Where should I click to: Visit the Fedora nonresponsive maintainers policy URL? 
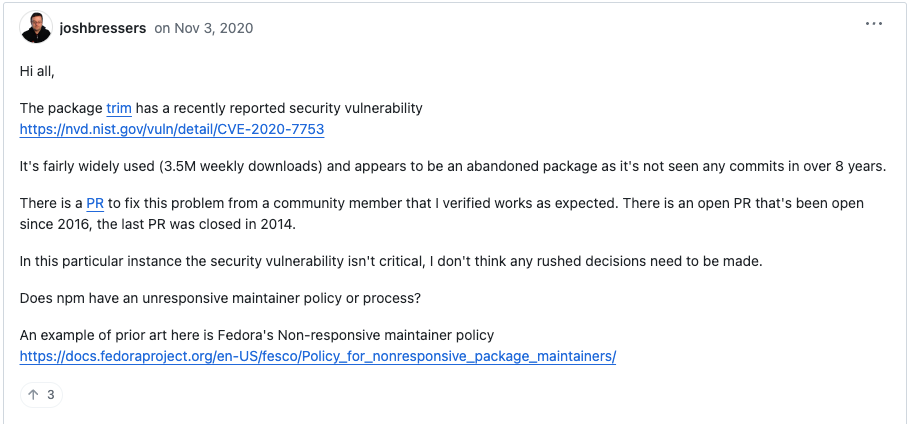click(318, 357)
